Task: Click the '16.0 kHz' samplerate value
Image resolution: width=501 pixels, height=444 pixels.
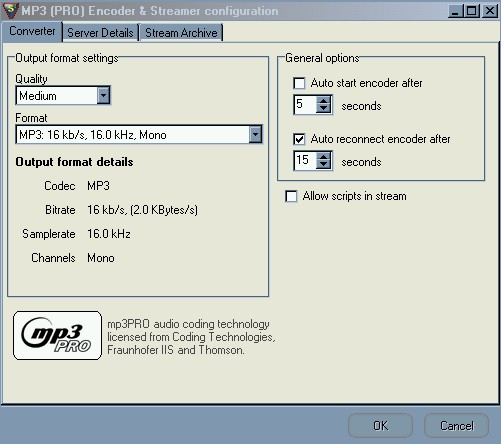Action: click(109, 234)
